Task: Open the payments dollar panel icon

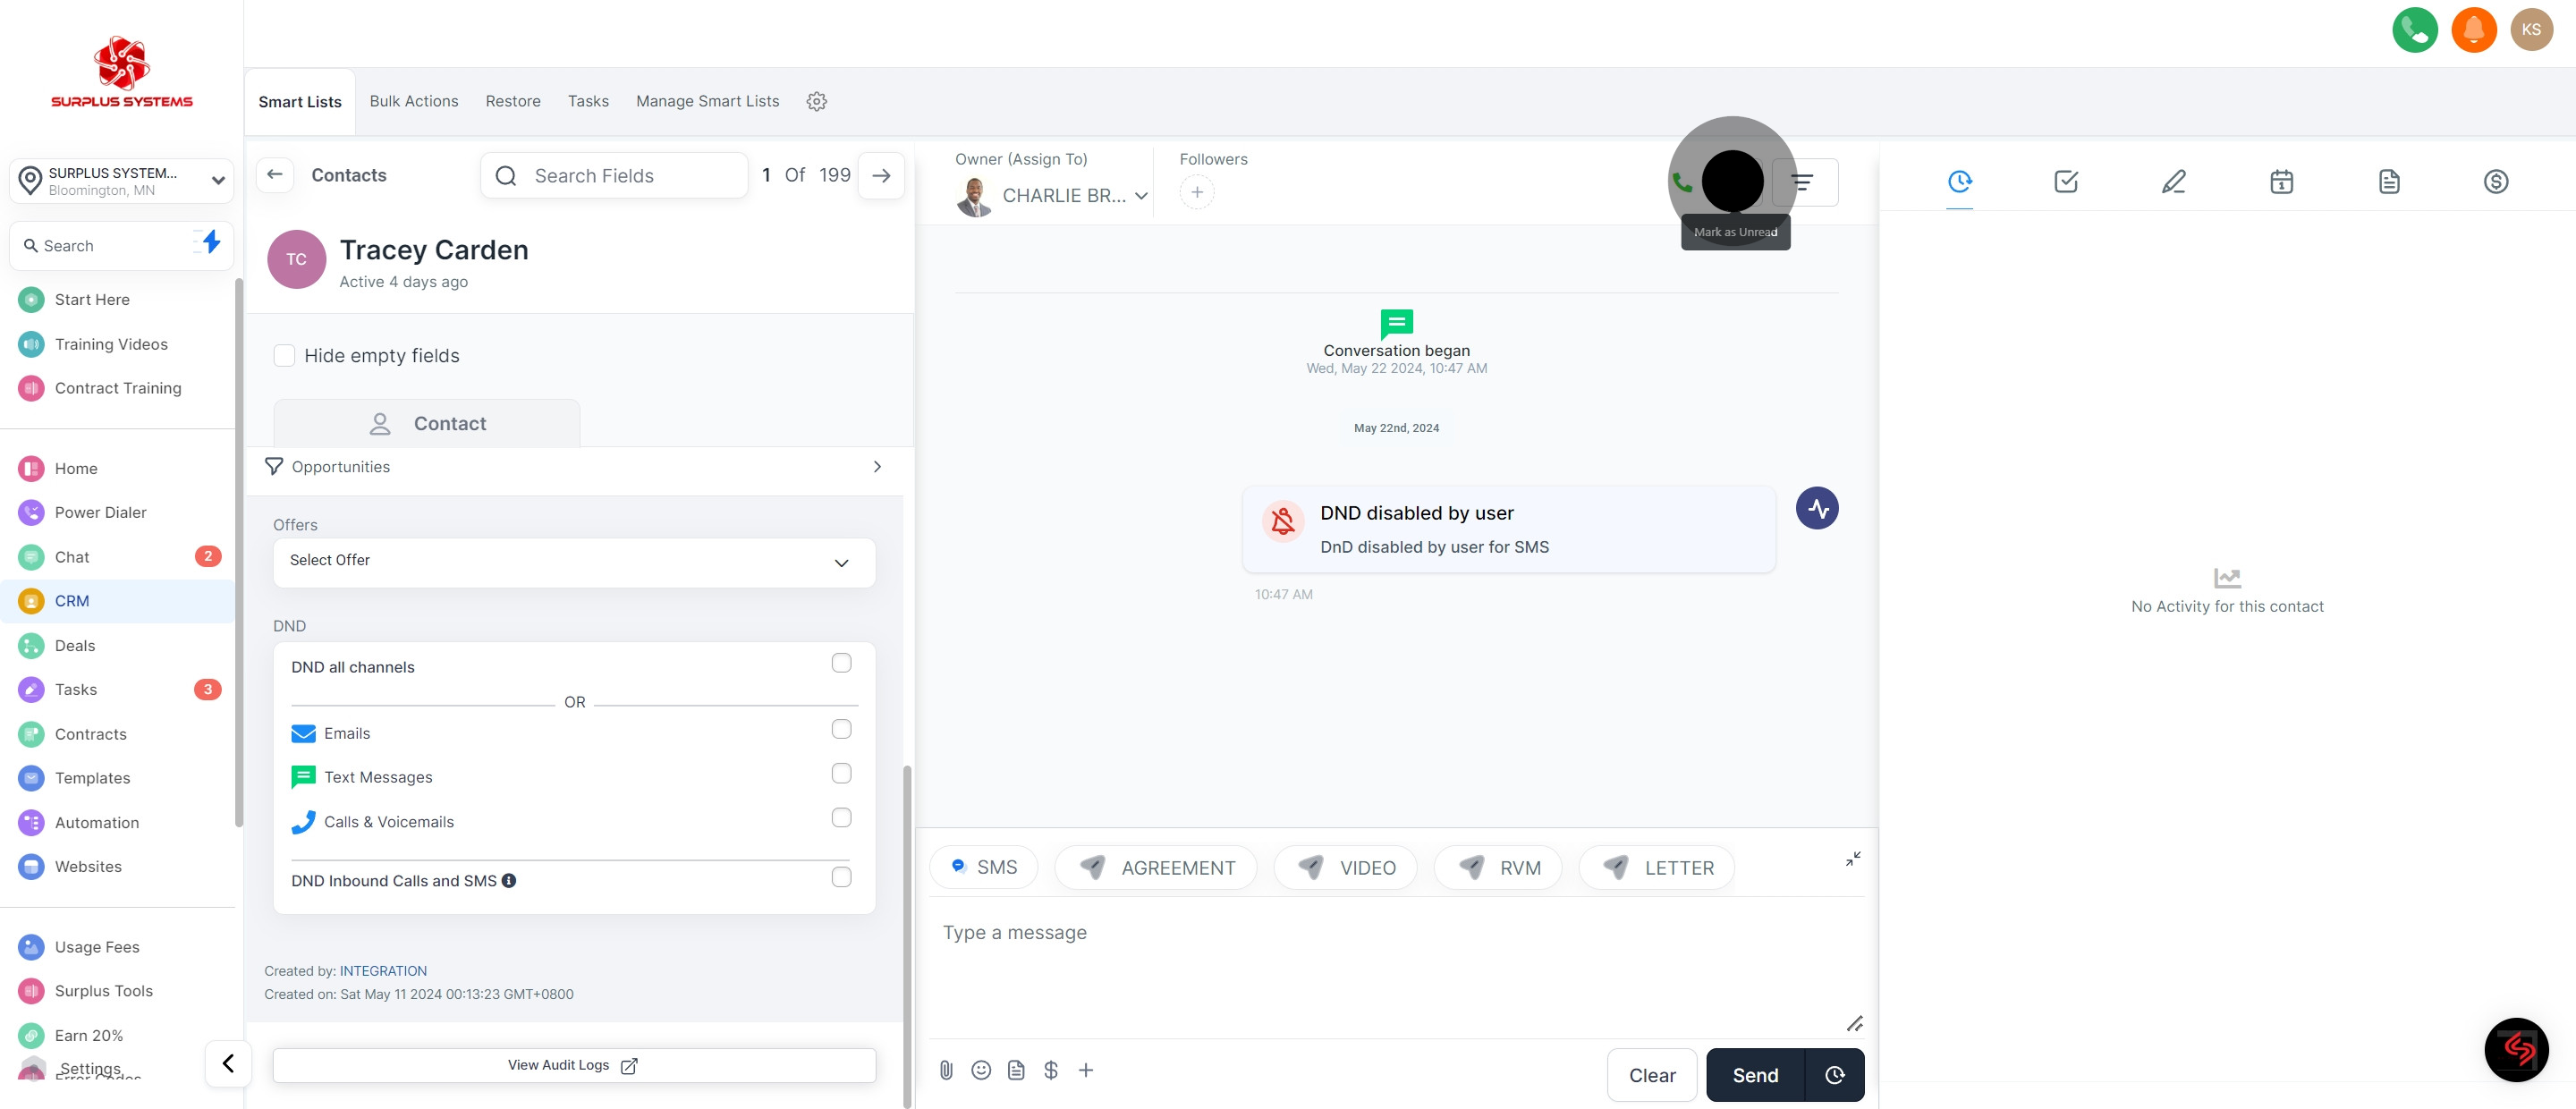Action: point(2495,182)
